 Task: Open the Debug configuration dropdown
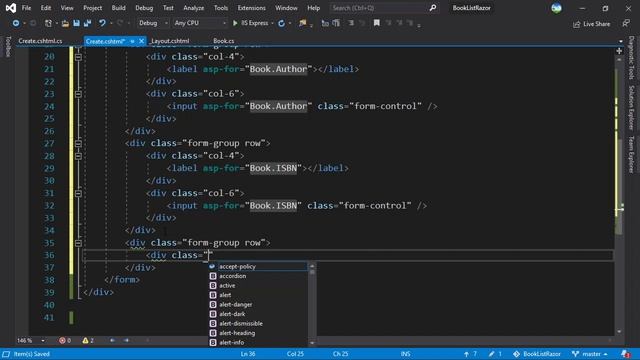(153, 23)
